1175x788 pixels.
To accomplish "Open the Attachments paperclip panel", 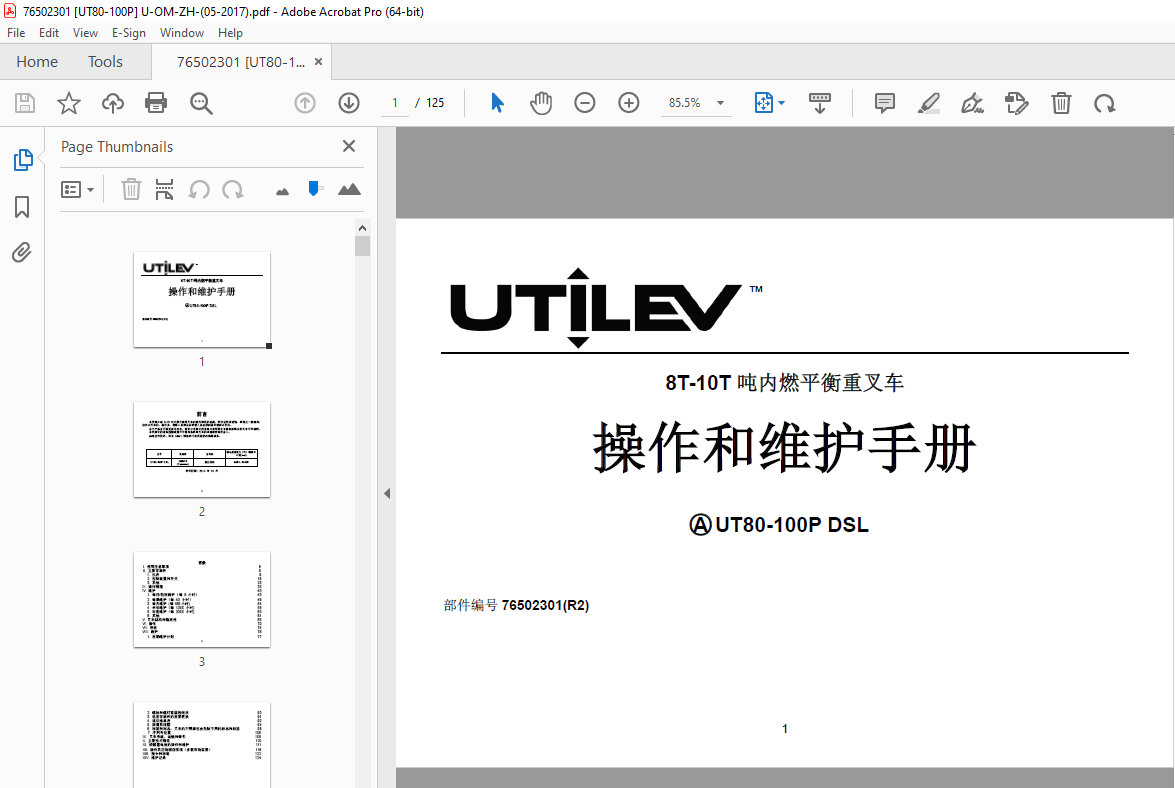I will pos(22,252).
